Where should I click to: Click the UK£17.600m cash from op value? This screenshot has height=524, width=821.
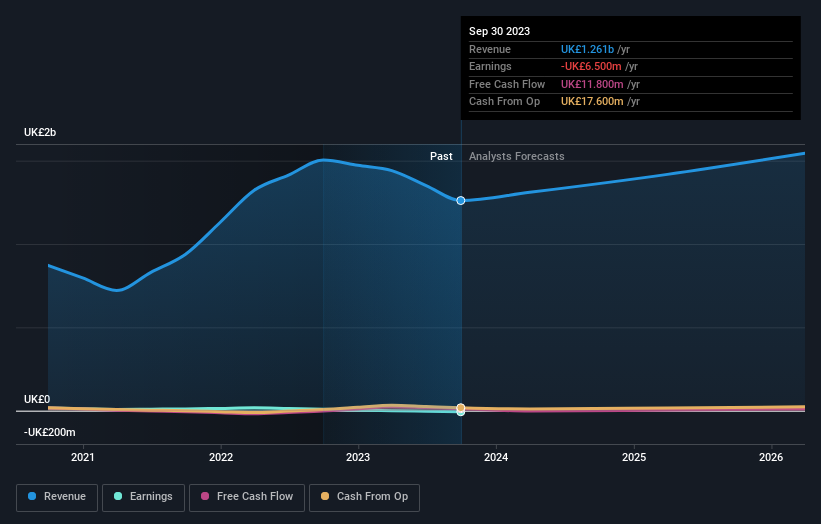click(592, 102)
